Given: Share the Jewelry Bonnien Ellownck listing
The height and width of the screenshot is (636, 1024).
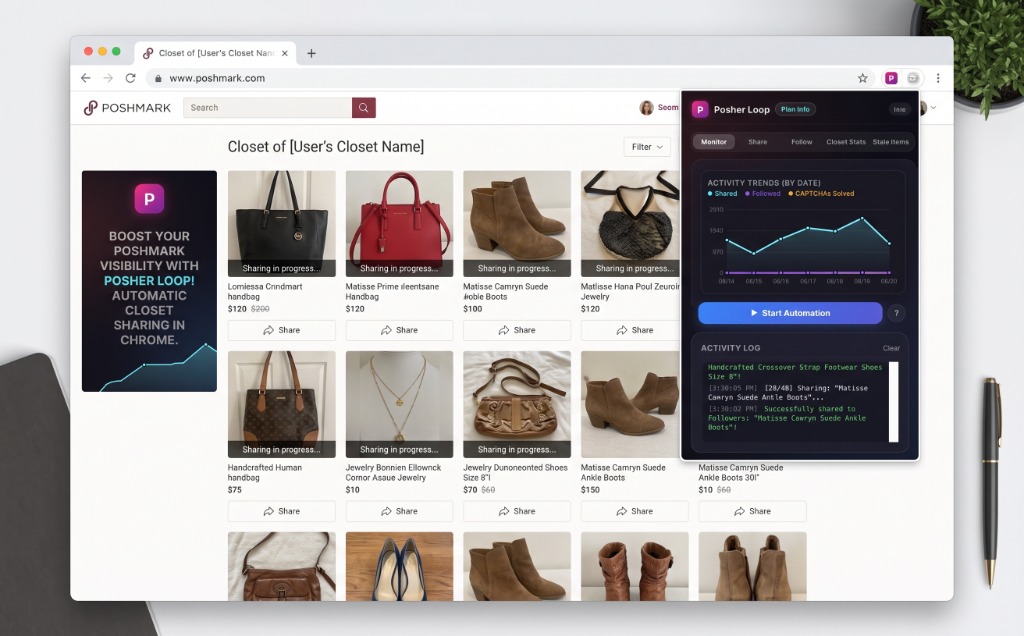Looking at the screenshot, I should (399, 511).
